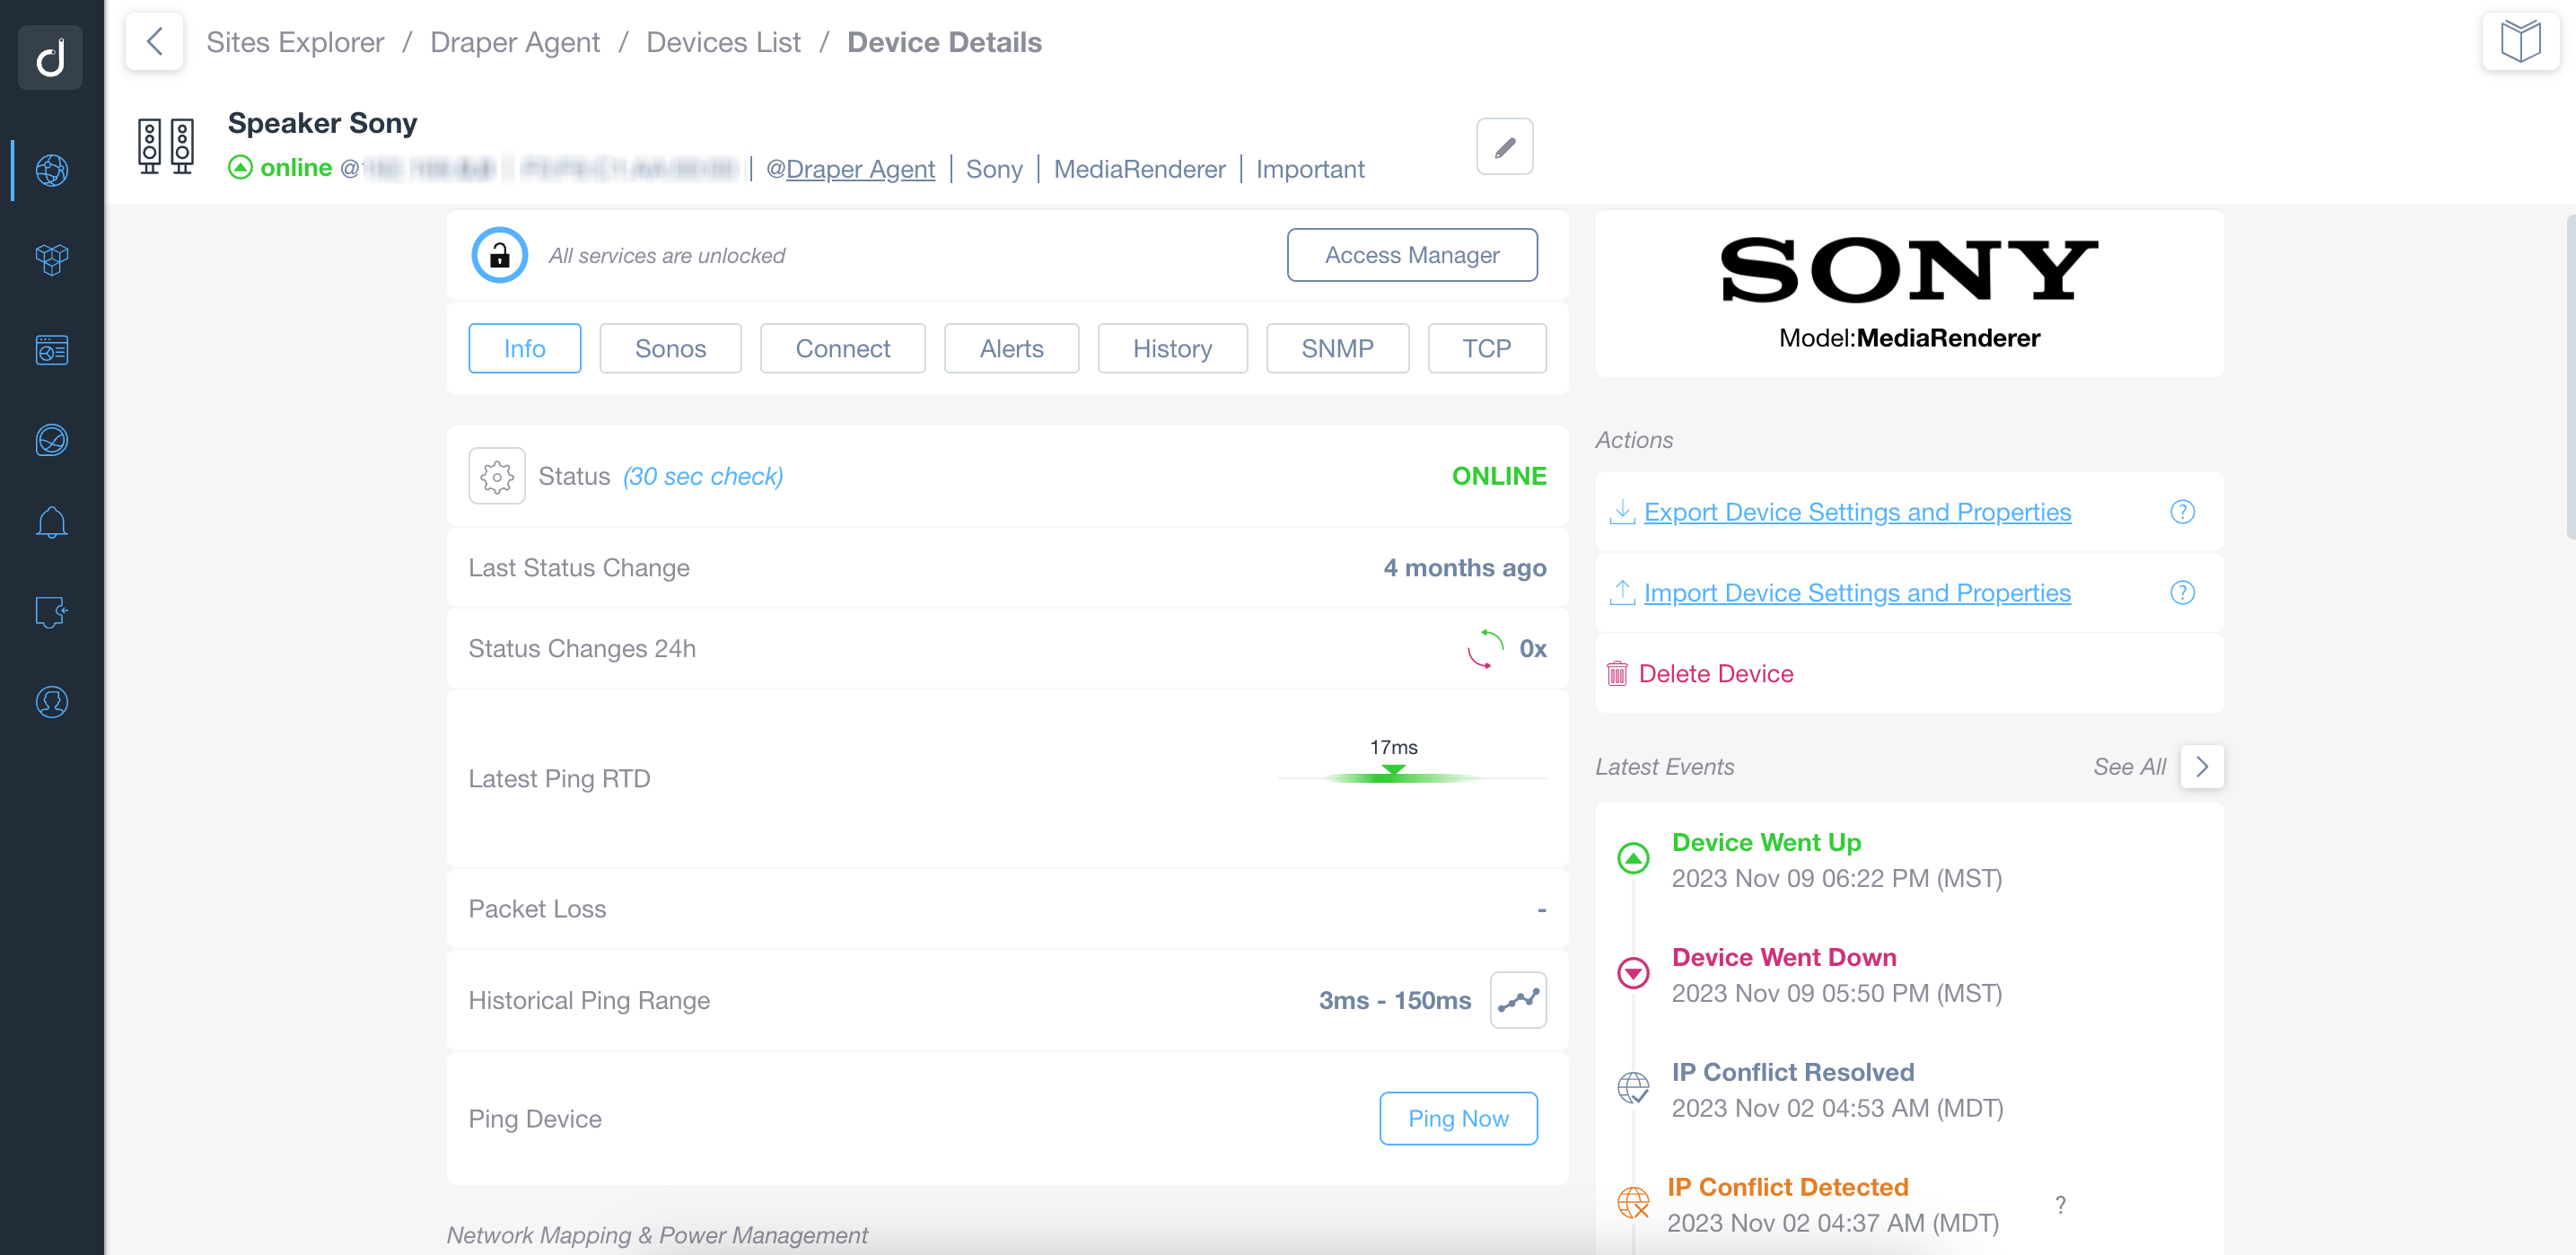Switch to the Connect tab
The height and width of the screenshot is (1255, 2576).
pos(842,348)
